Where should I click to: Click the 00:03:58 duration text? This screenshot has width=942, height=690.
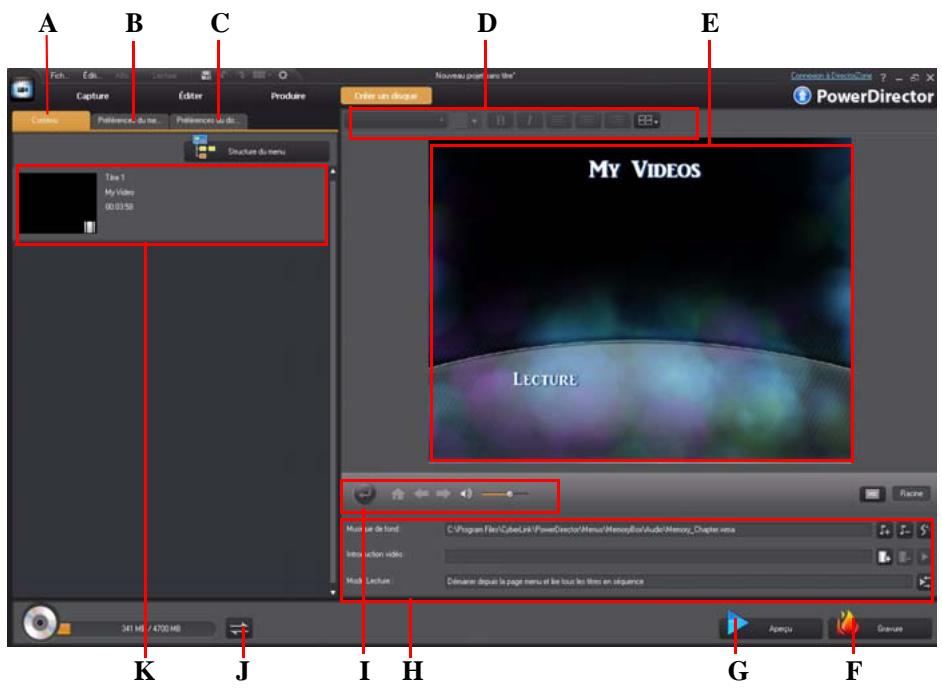[x=119, y=207]
